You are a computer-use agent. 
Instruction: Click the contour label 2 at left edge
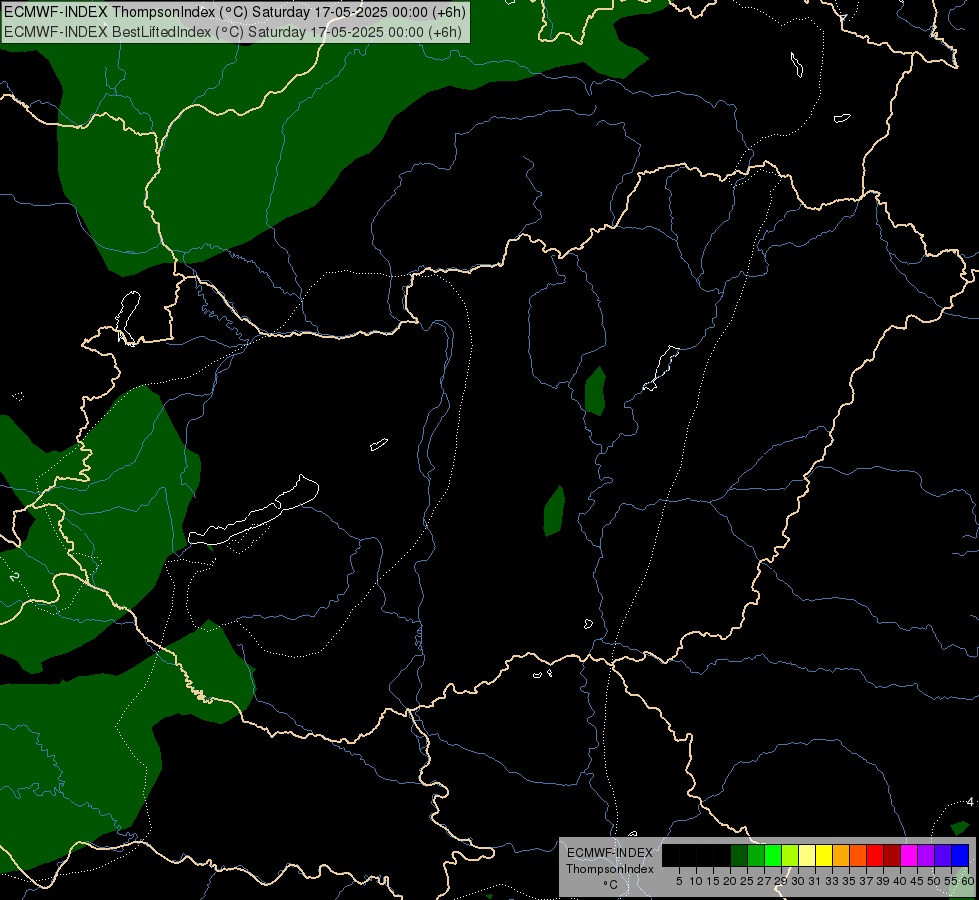pos(14,577)
